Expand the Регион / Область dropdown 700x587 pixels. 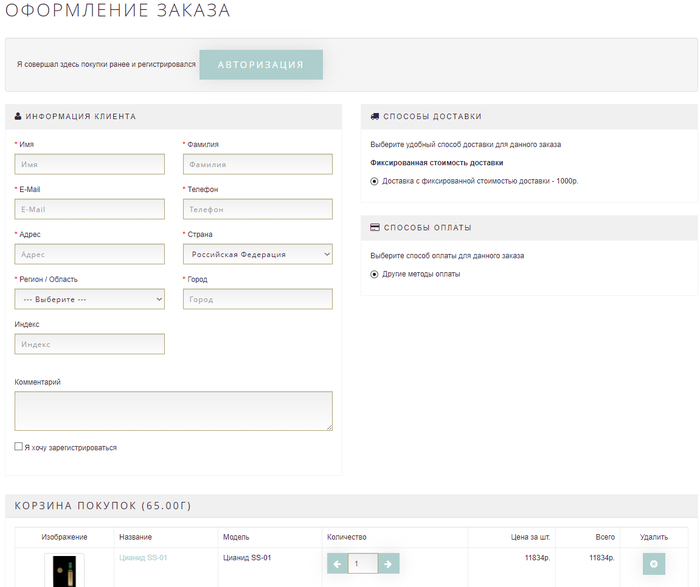click(x=90, y=299)
